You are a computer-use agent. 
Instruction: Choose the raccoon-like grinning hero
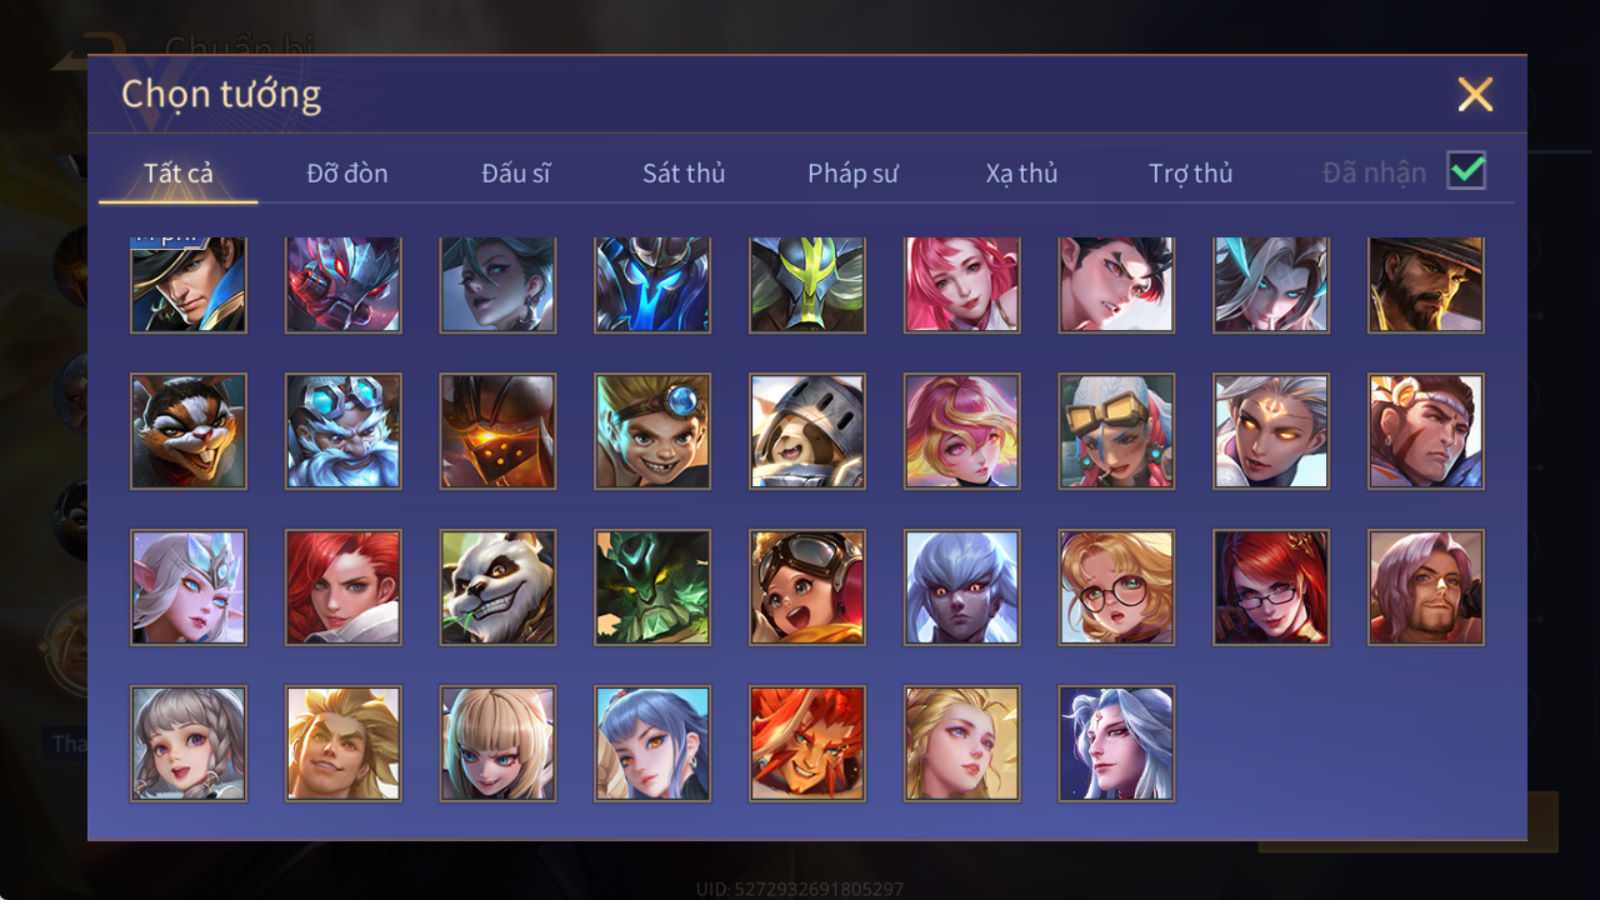tap(188, 431)
